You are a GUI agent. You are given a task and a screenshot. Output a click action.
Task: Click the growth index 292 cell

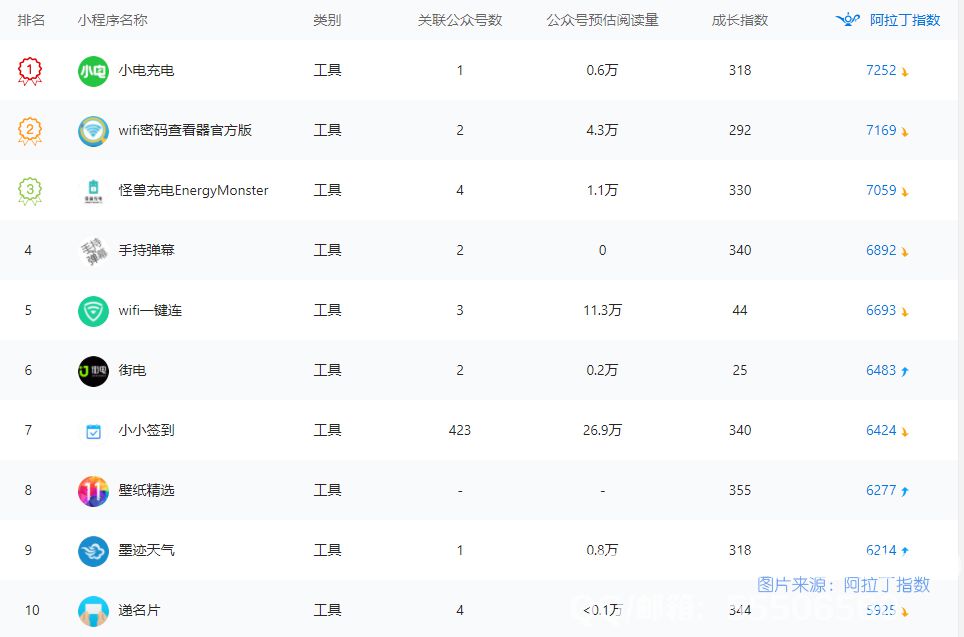point(740,130)
